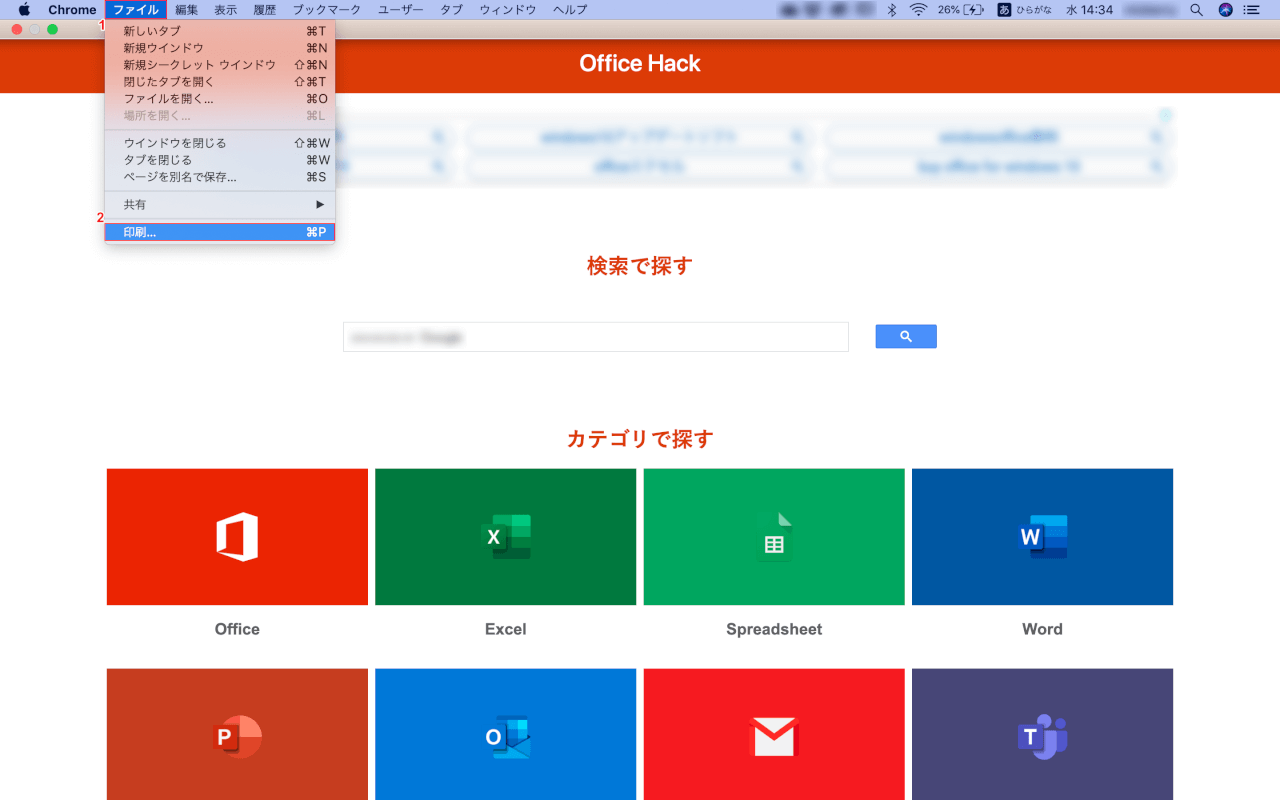The width and height of the screenshot is (1280, 800).
Task: Click the Bluetooth status icon
Action: tap(892, 10)
